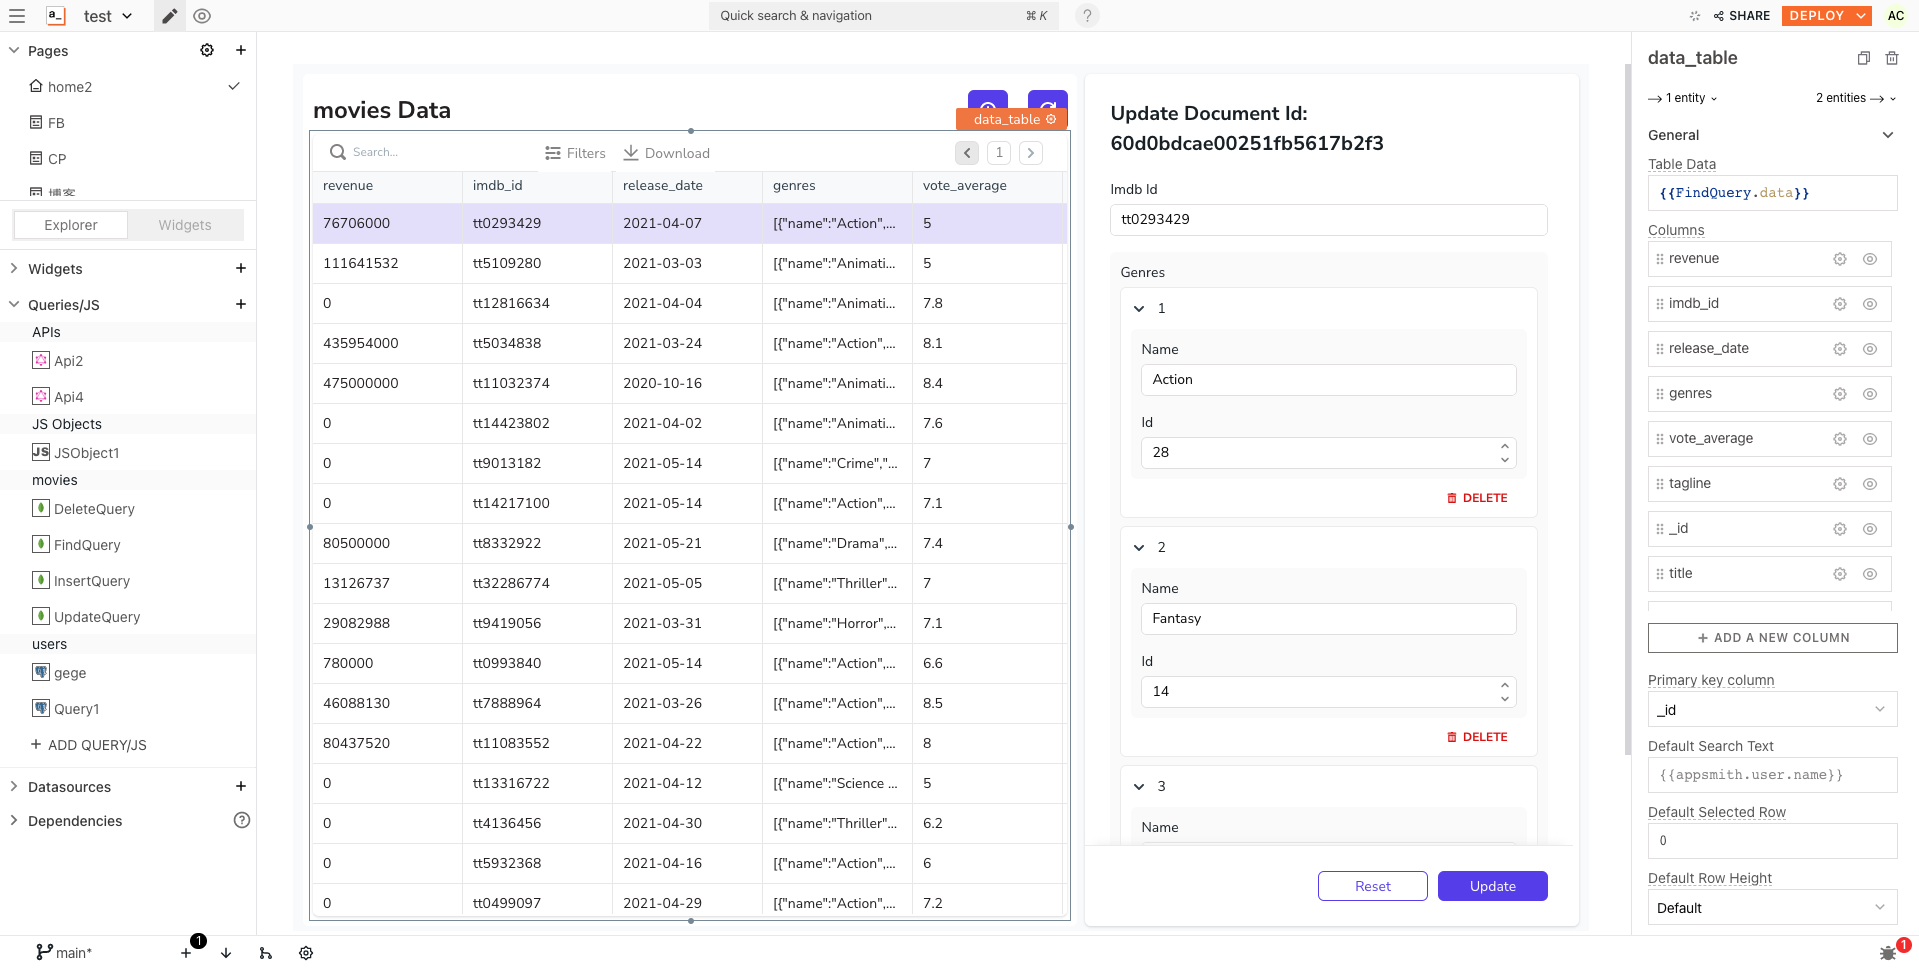Collapse genre item 1 section
The image size is (1919, 968).
(x=1139, y=309)
